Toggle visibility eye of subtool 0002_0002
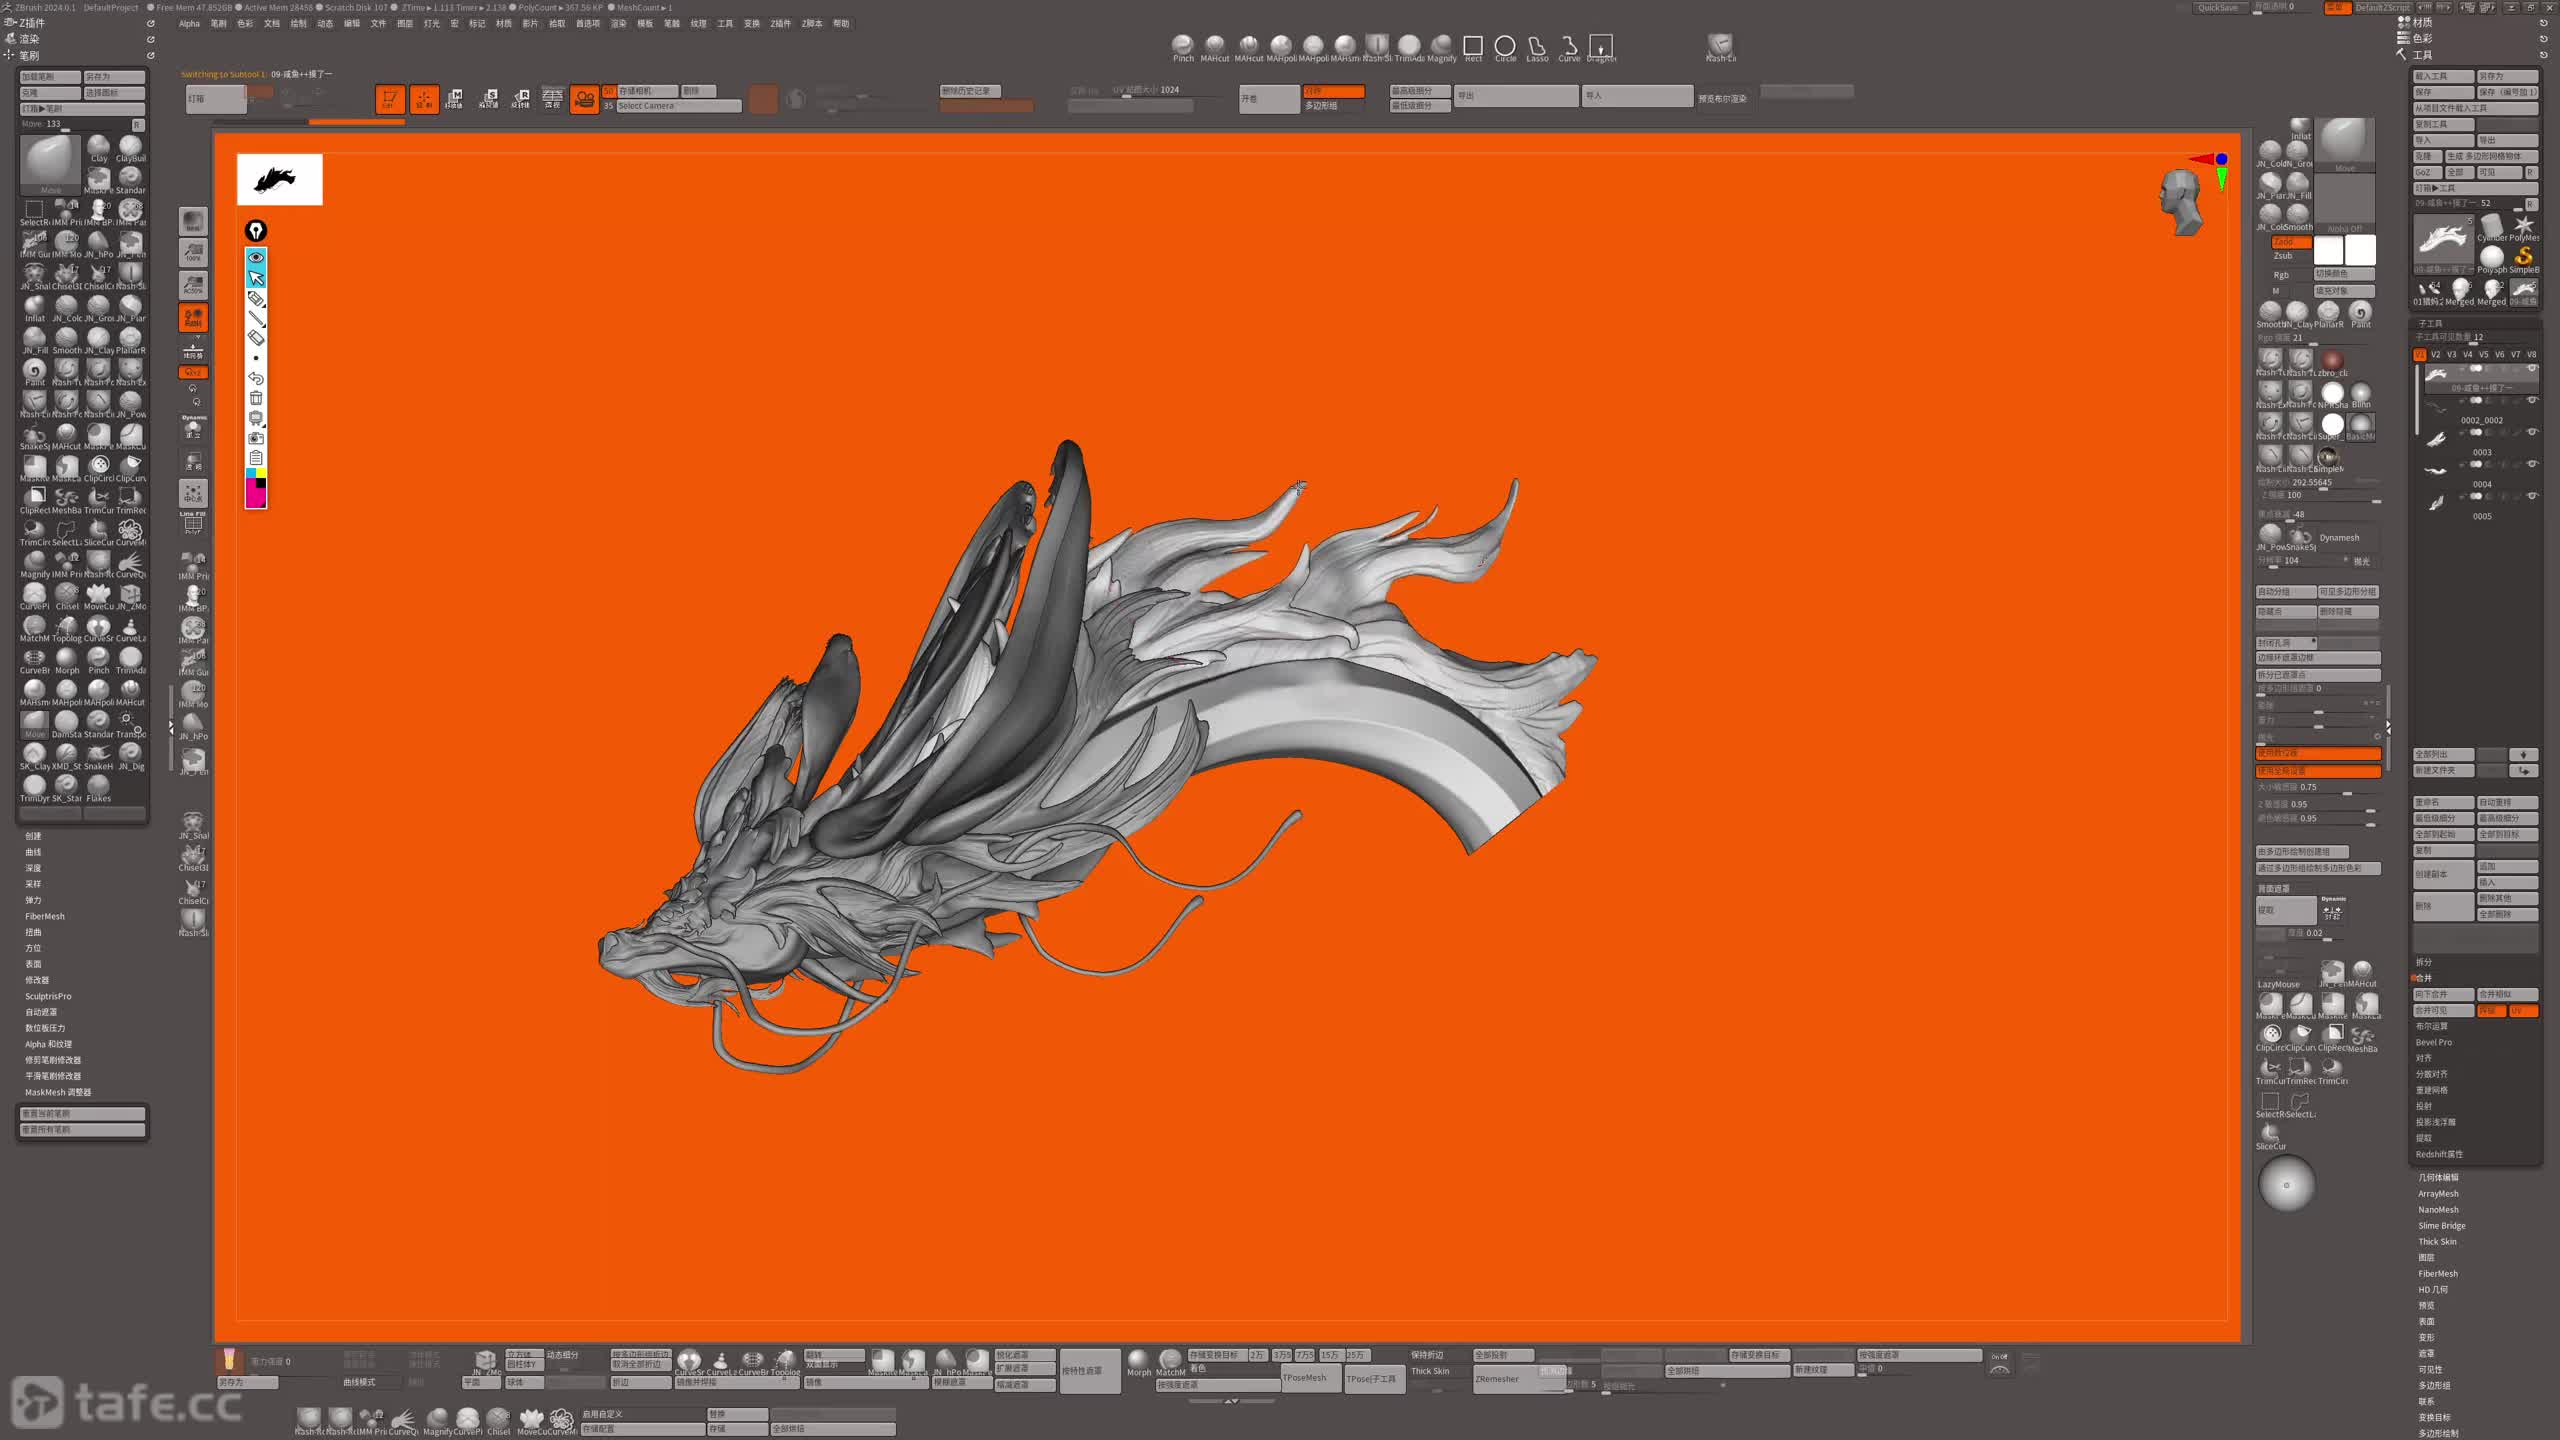 click(2532, 401)
